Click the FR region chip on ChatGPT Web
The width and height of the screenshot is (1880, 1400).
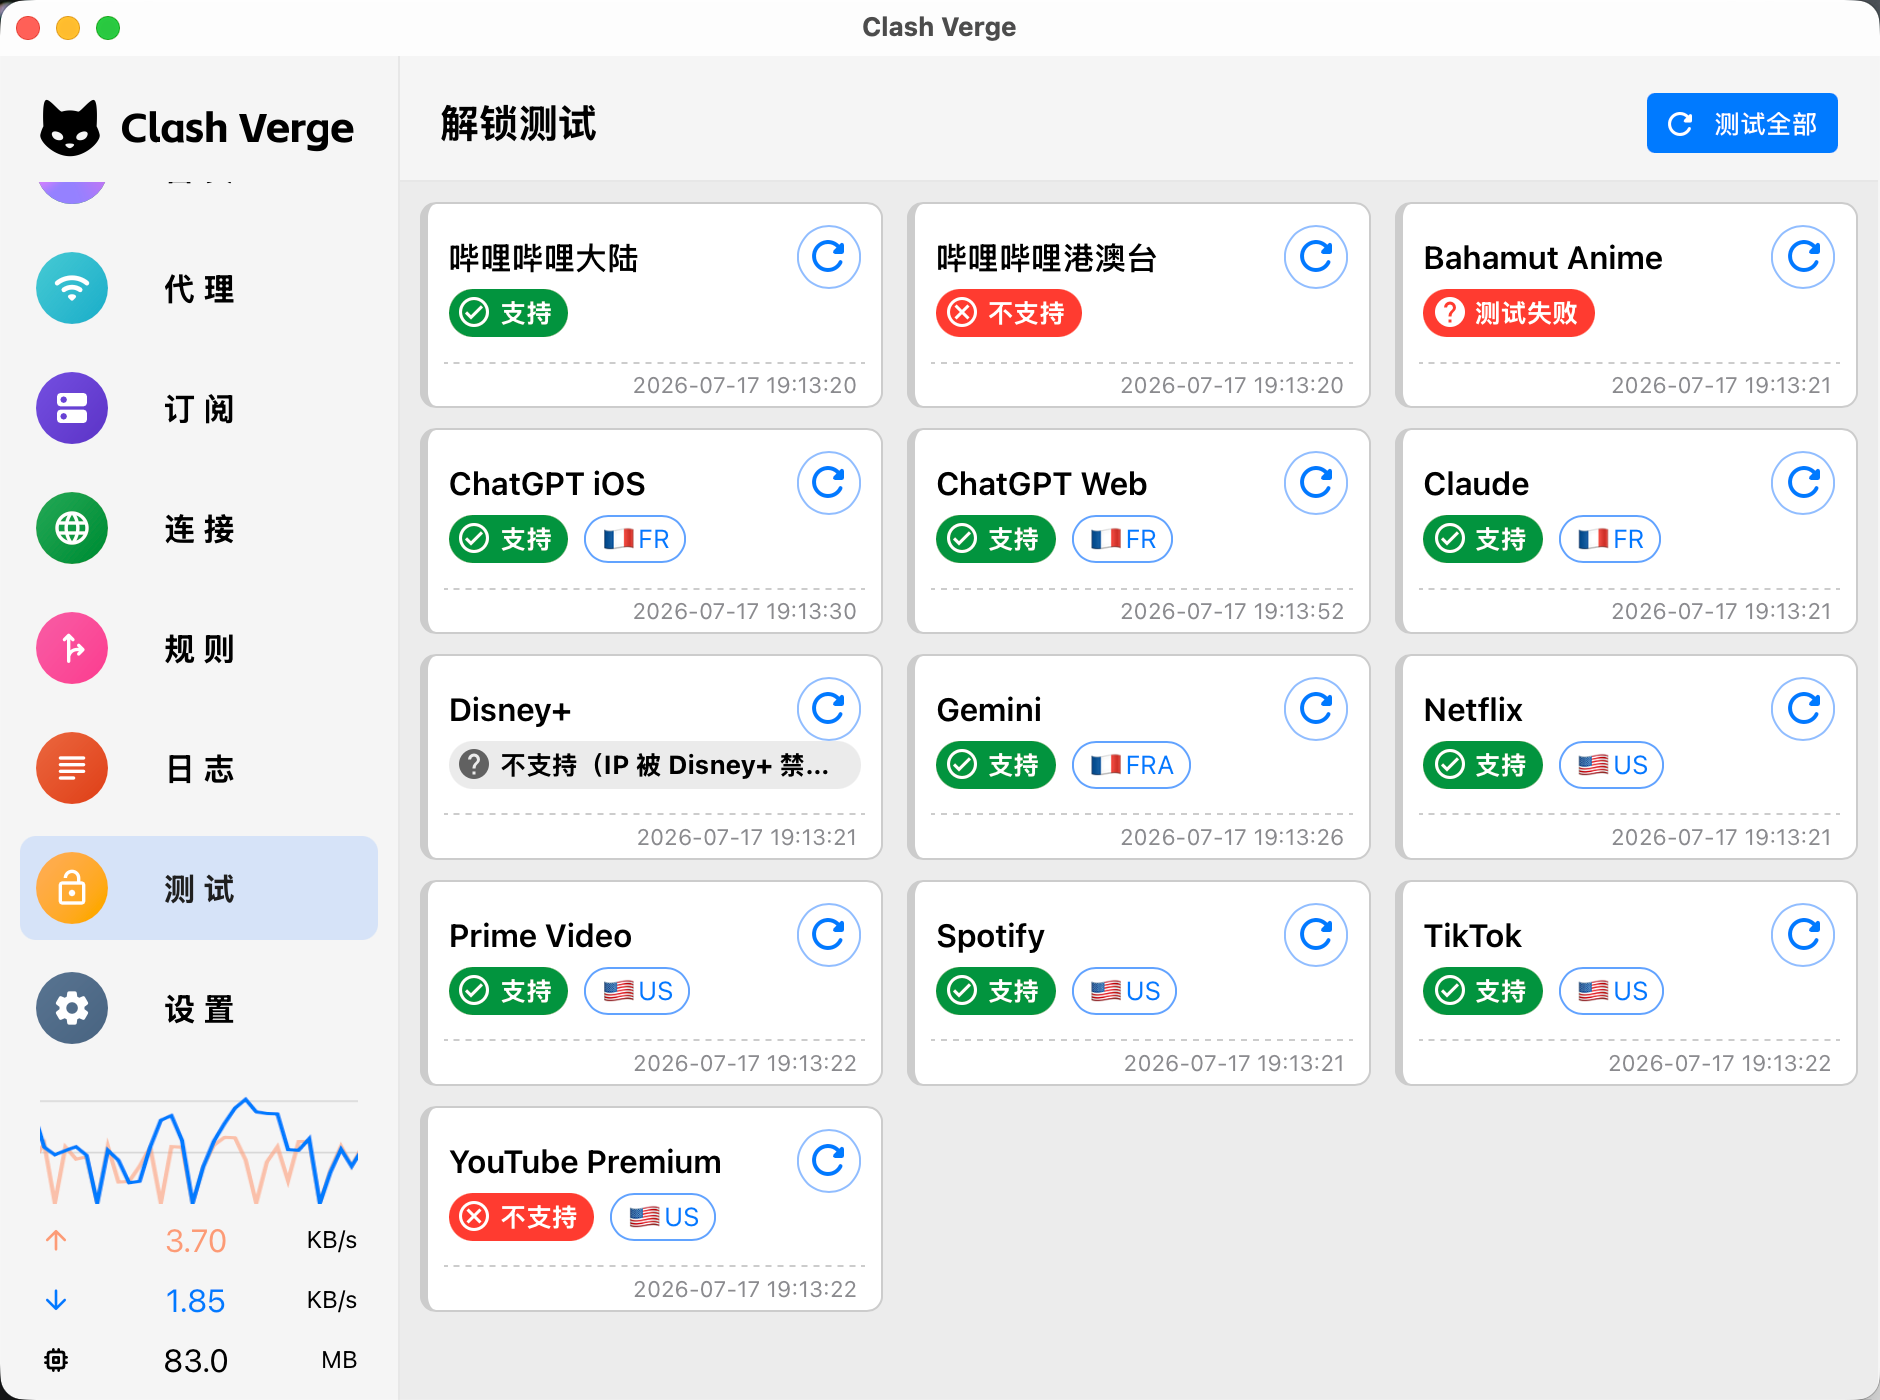[1122, 539]
